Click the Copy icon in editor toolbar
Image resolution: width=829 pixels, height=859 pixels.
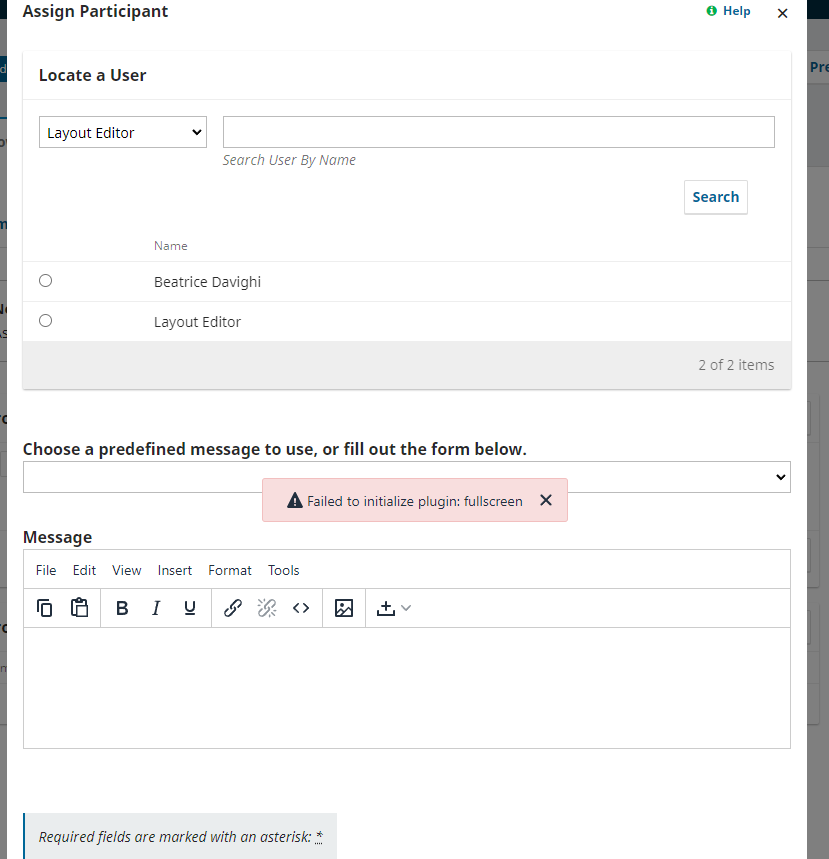[45, 608]
